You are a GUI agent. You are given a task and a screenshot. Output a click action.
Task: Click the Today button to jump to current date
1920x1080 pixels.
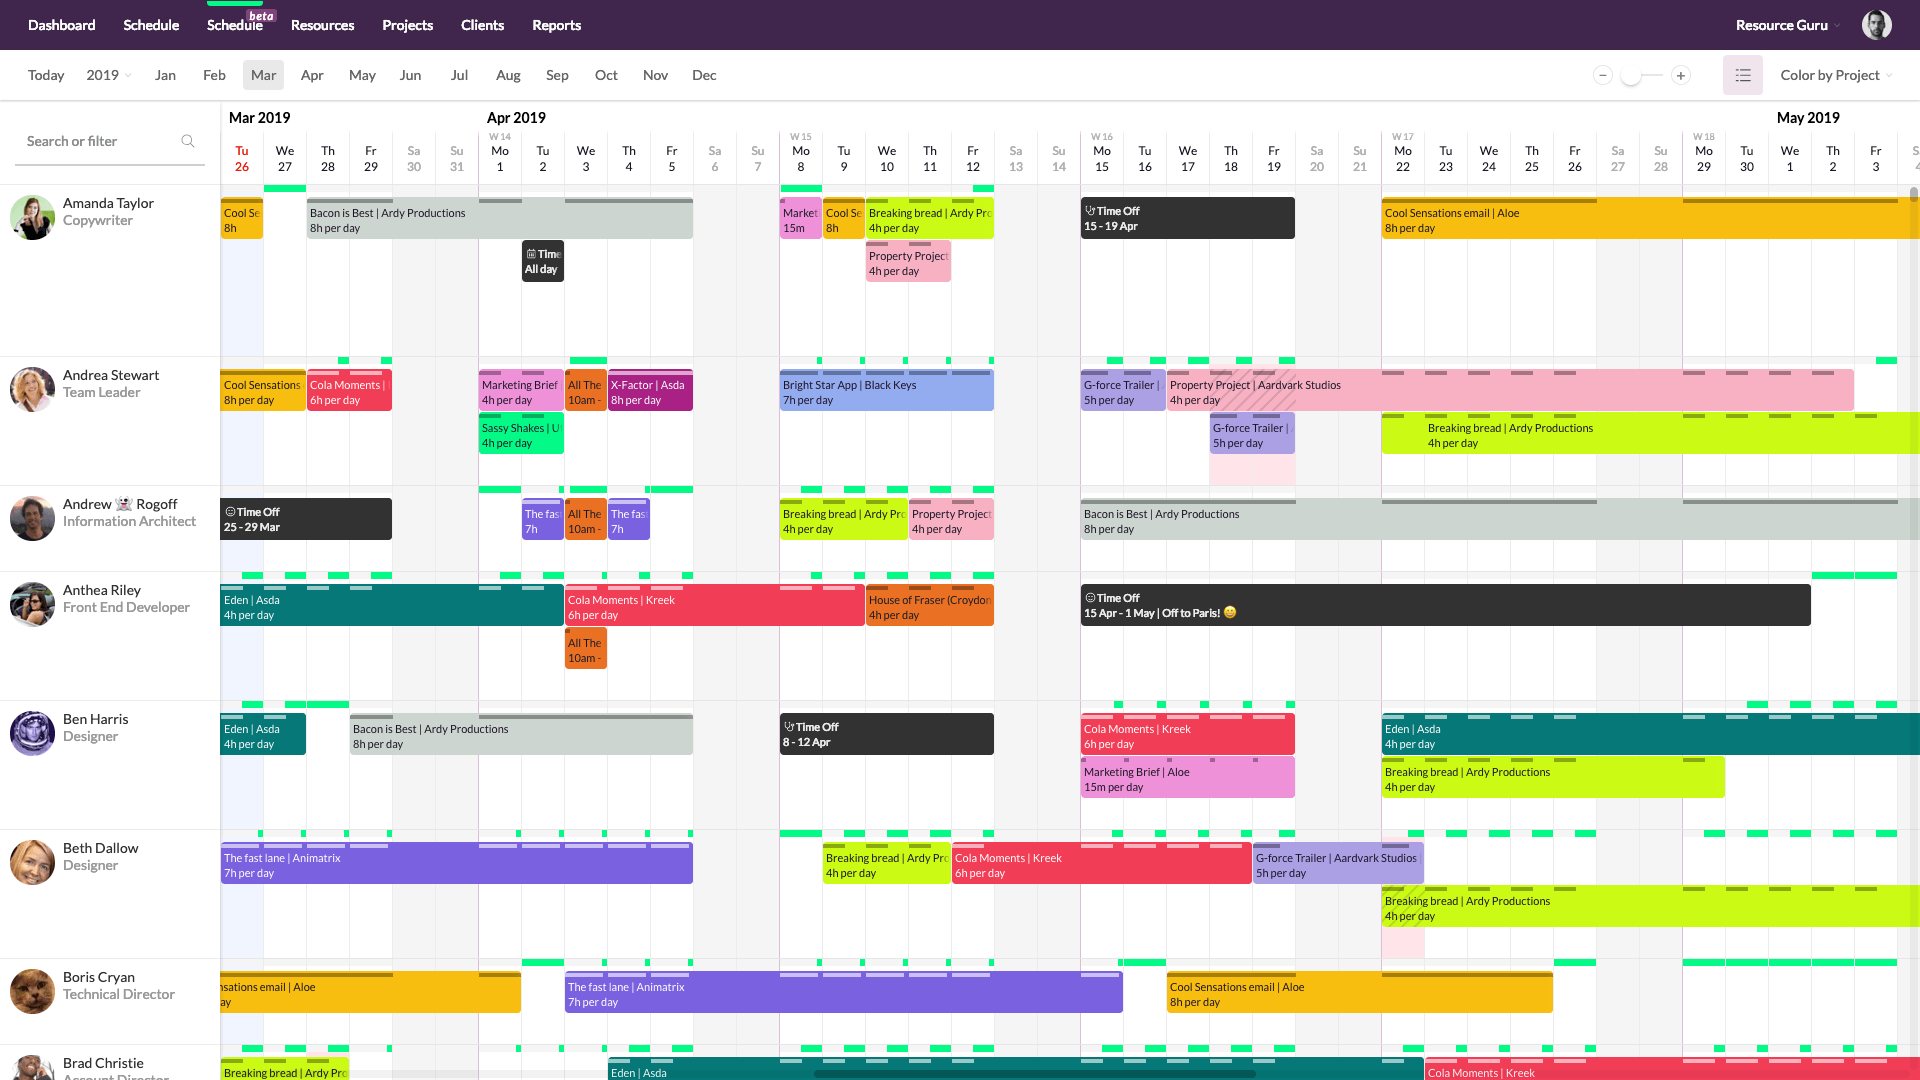(45, 75)
